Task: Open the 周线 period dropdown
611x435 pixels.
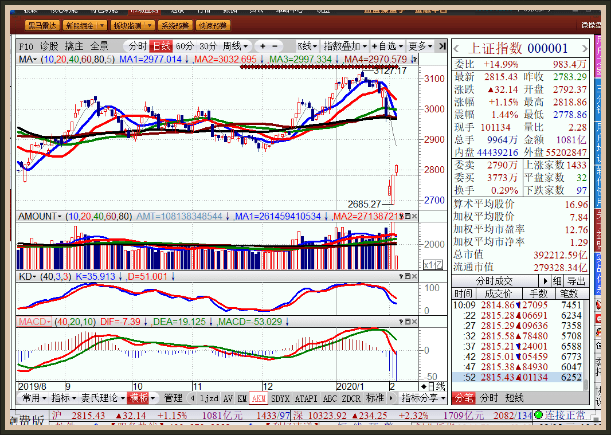Action: [x=235, y=46]
